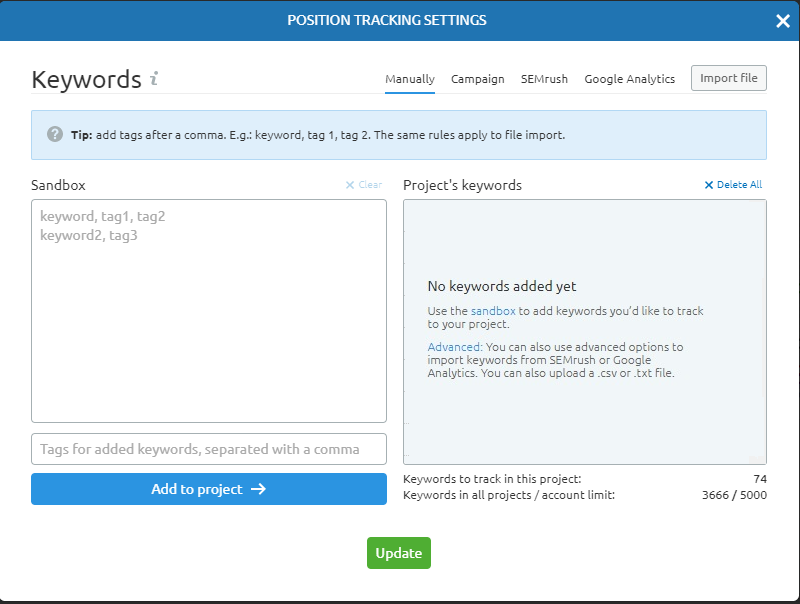Clear the Sandbox contents
The width and height of the screenshot is (800, 604).
coord(364,185)
